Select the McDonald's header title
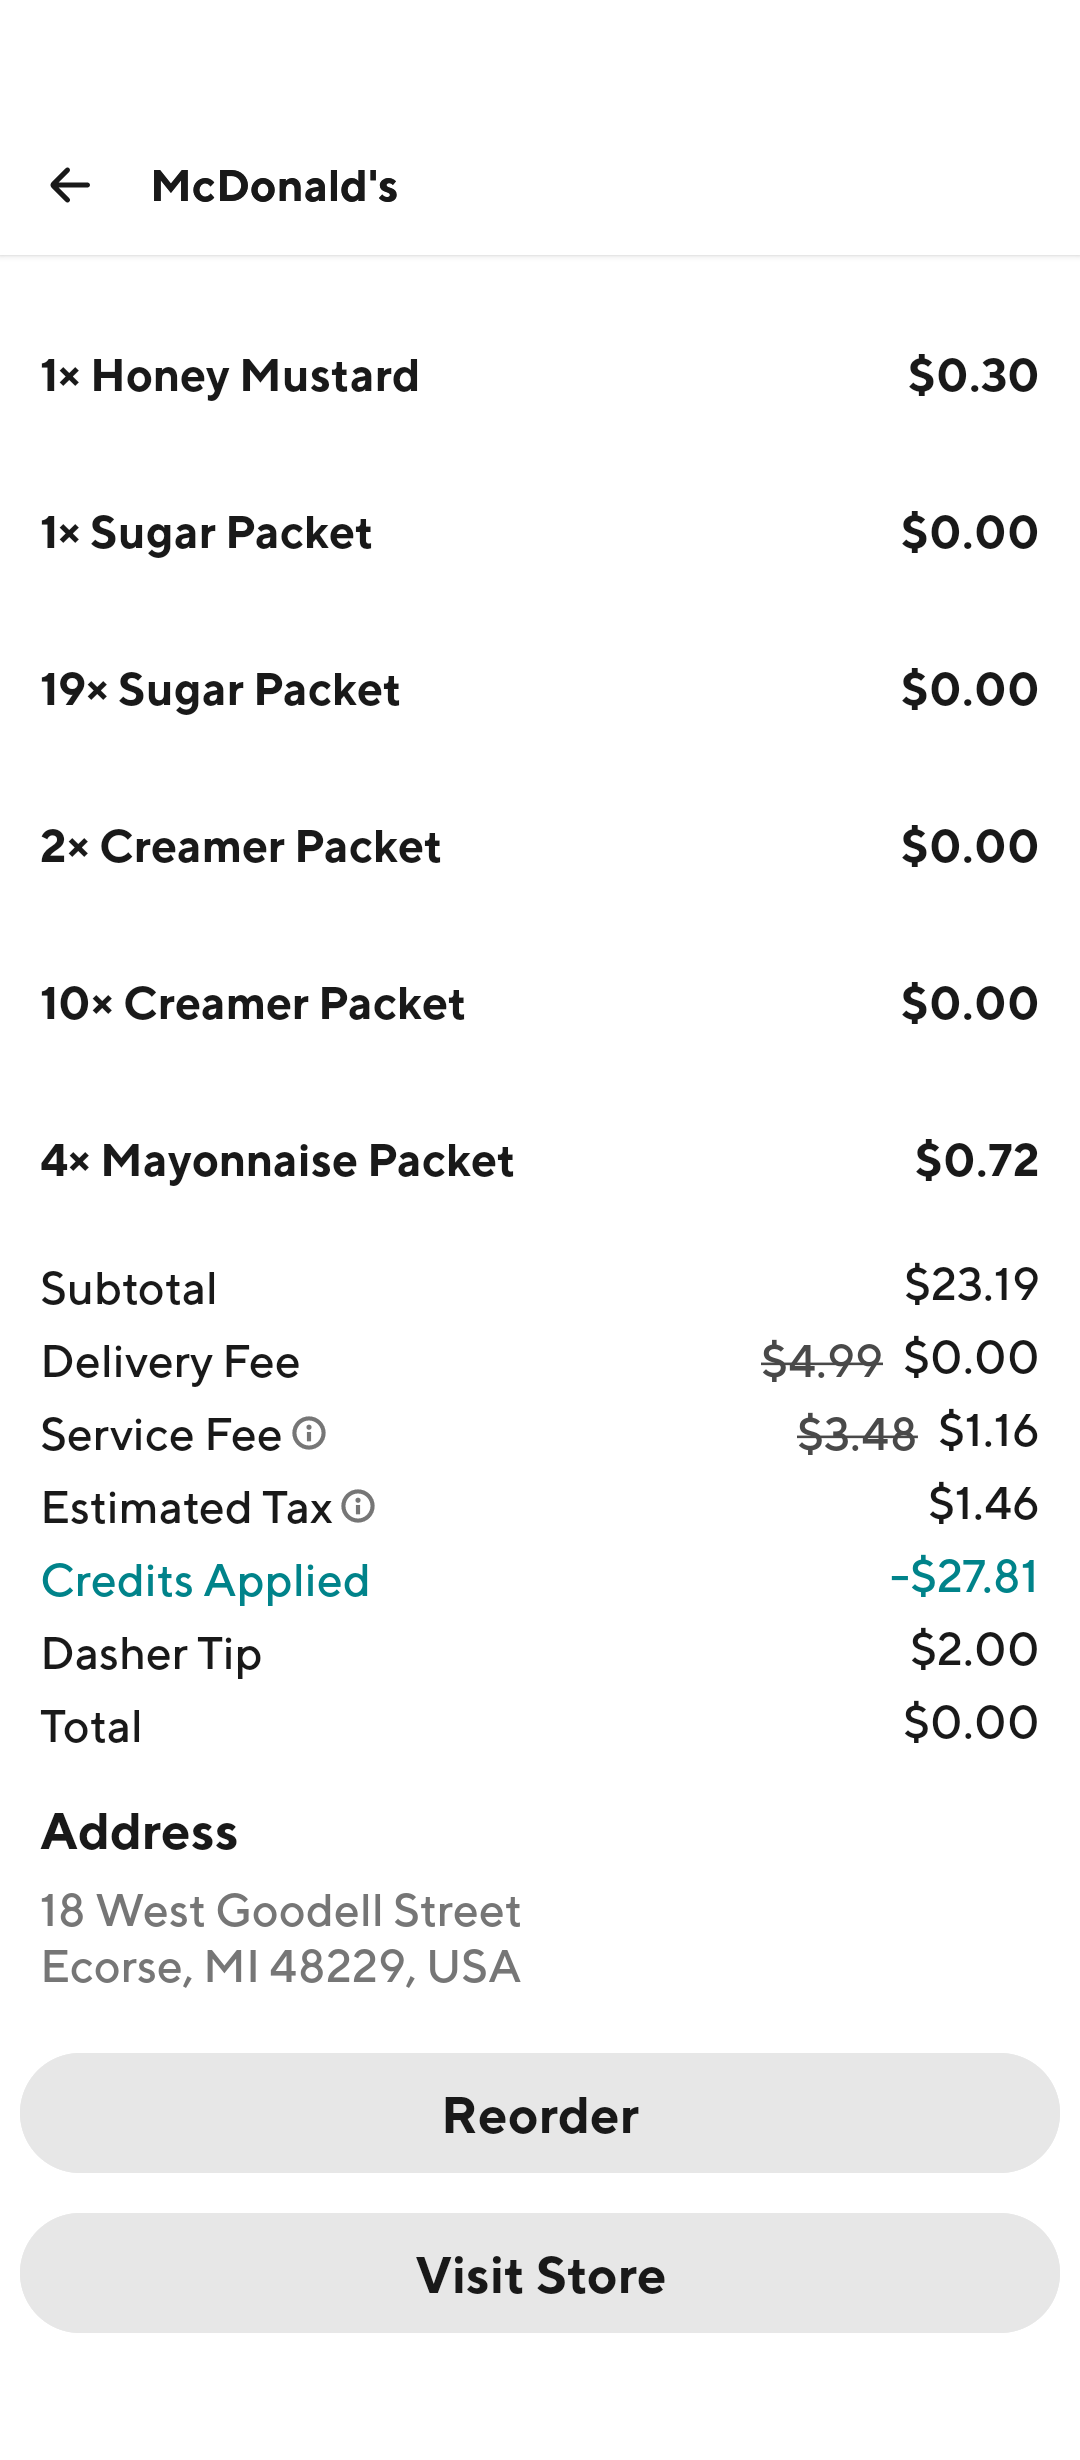 [274, 186]
